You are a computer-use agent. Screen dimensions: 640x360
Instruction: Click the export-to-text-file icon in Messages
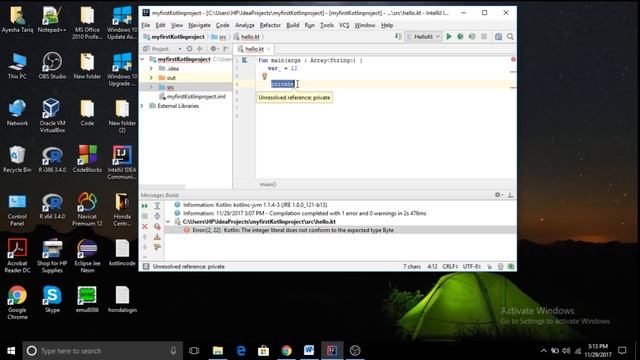coord(157,237)
